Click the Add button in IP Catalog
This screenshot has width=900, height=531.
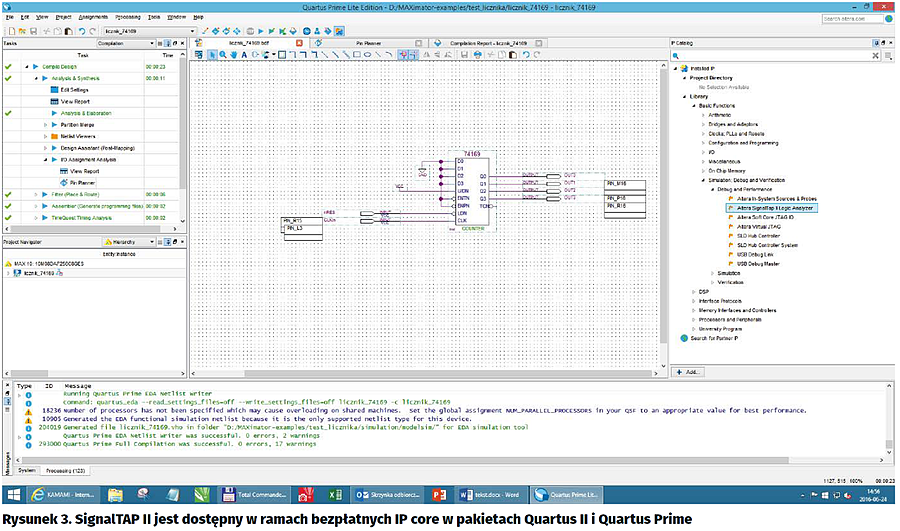point(688,371)
